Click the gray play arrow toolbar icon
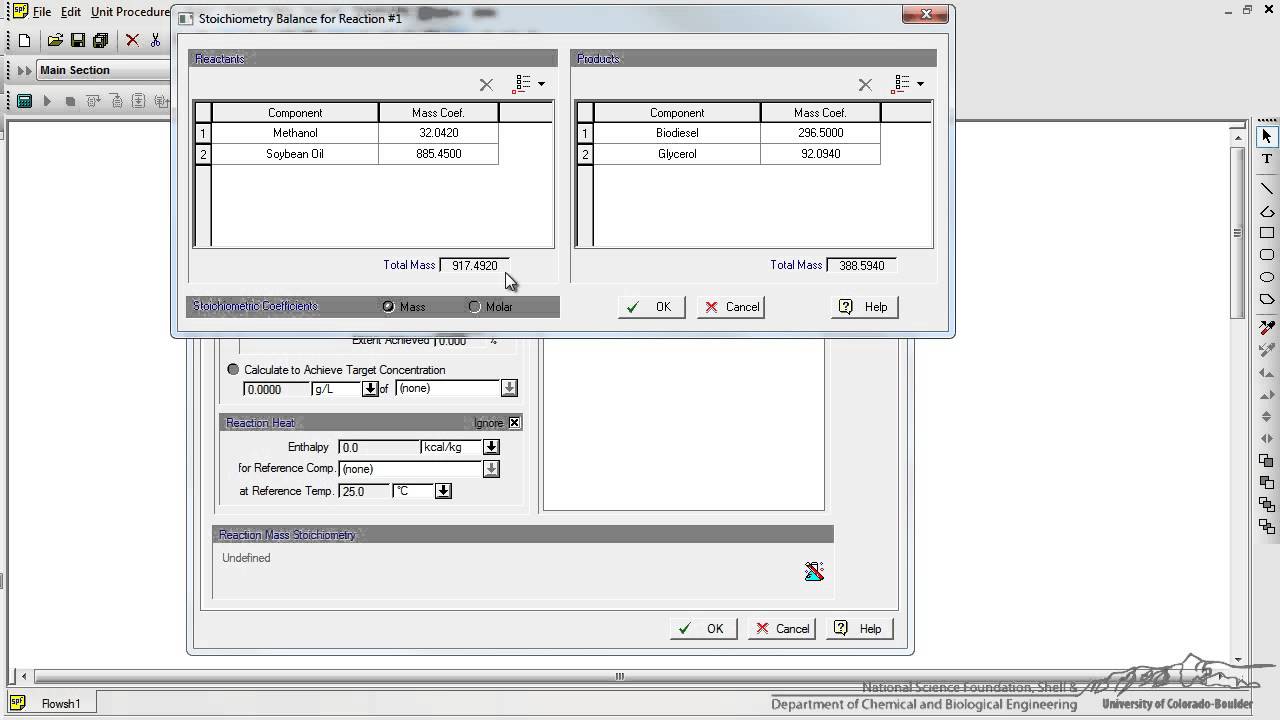This screenshot has width=1280, height=720. (x=47, y=101)
